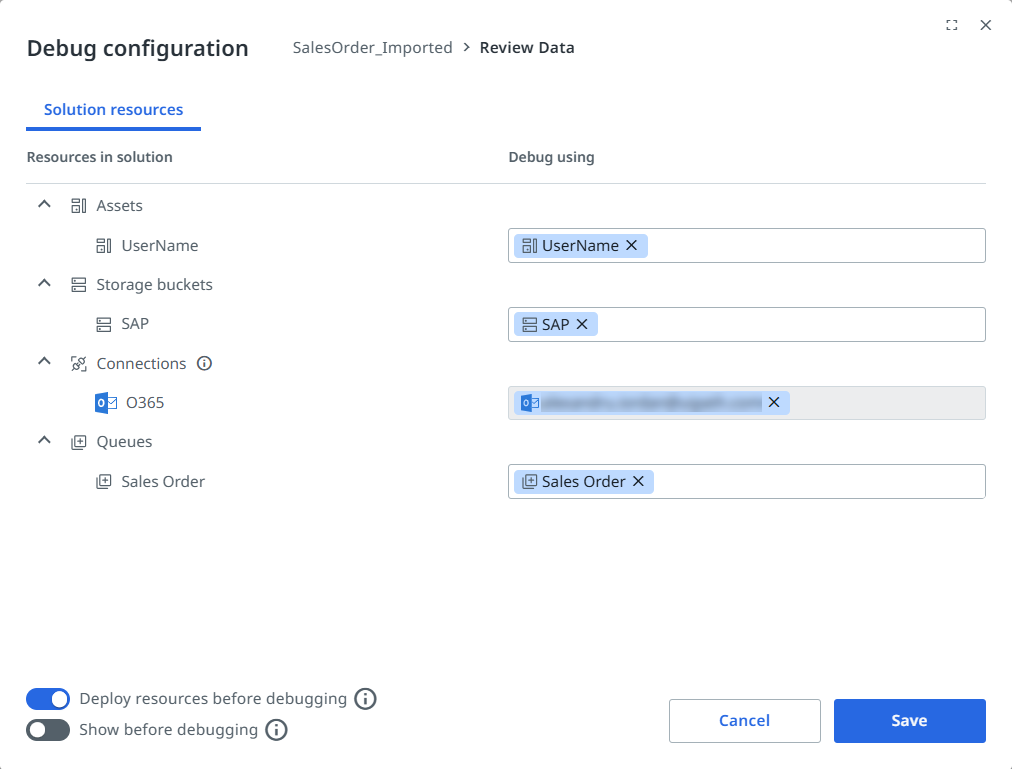The height and width of the screenshot is (769, 1012).
Task: Collapse the Assets section
Action: [44, 204]
